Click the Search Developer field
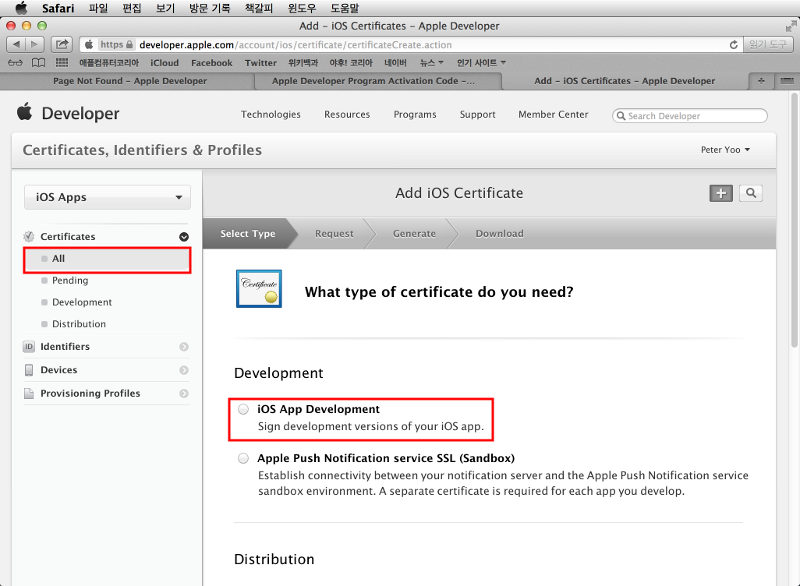 [x=689, y=116]
